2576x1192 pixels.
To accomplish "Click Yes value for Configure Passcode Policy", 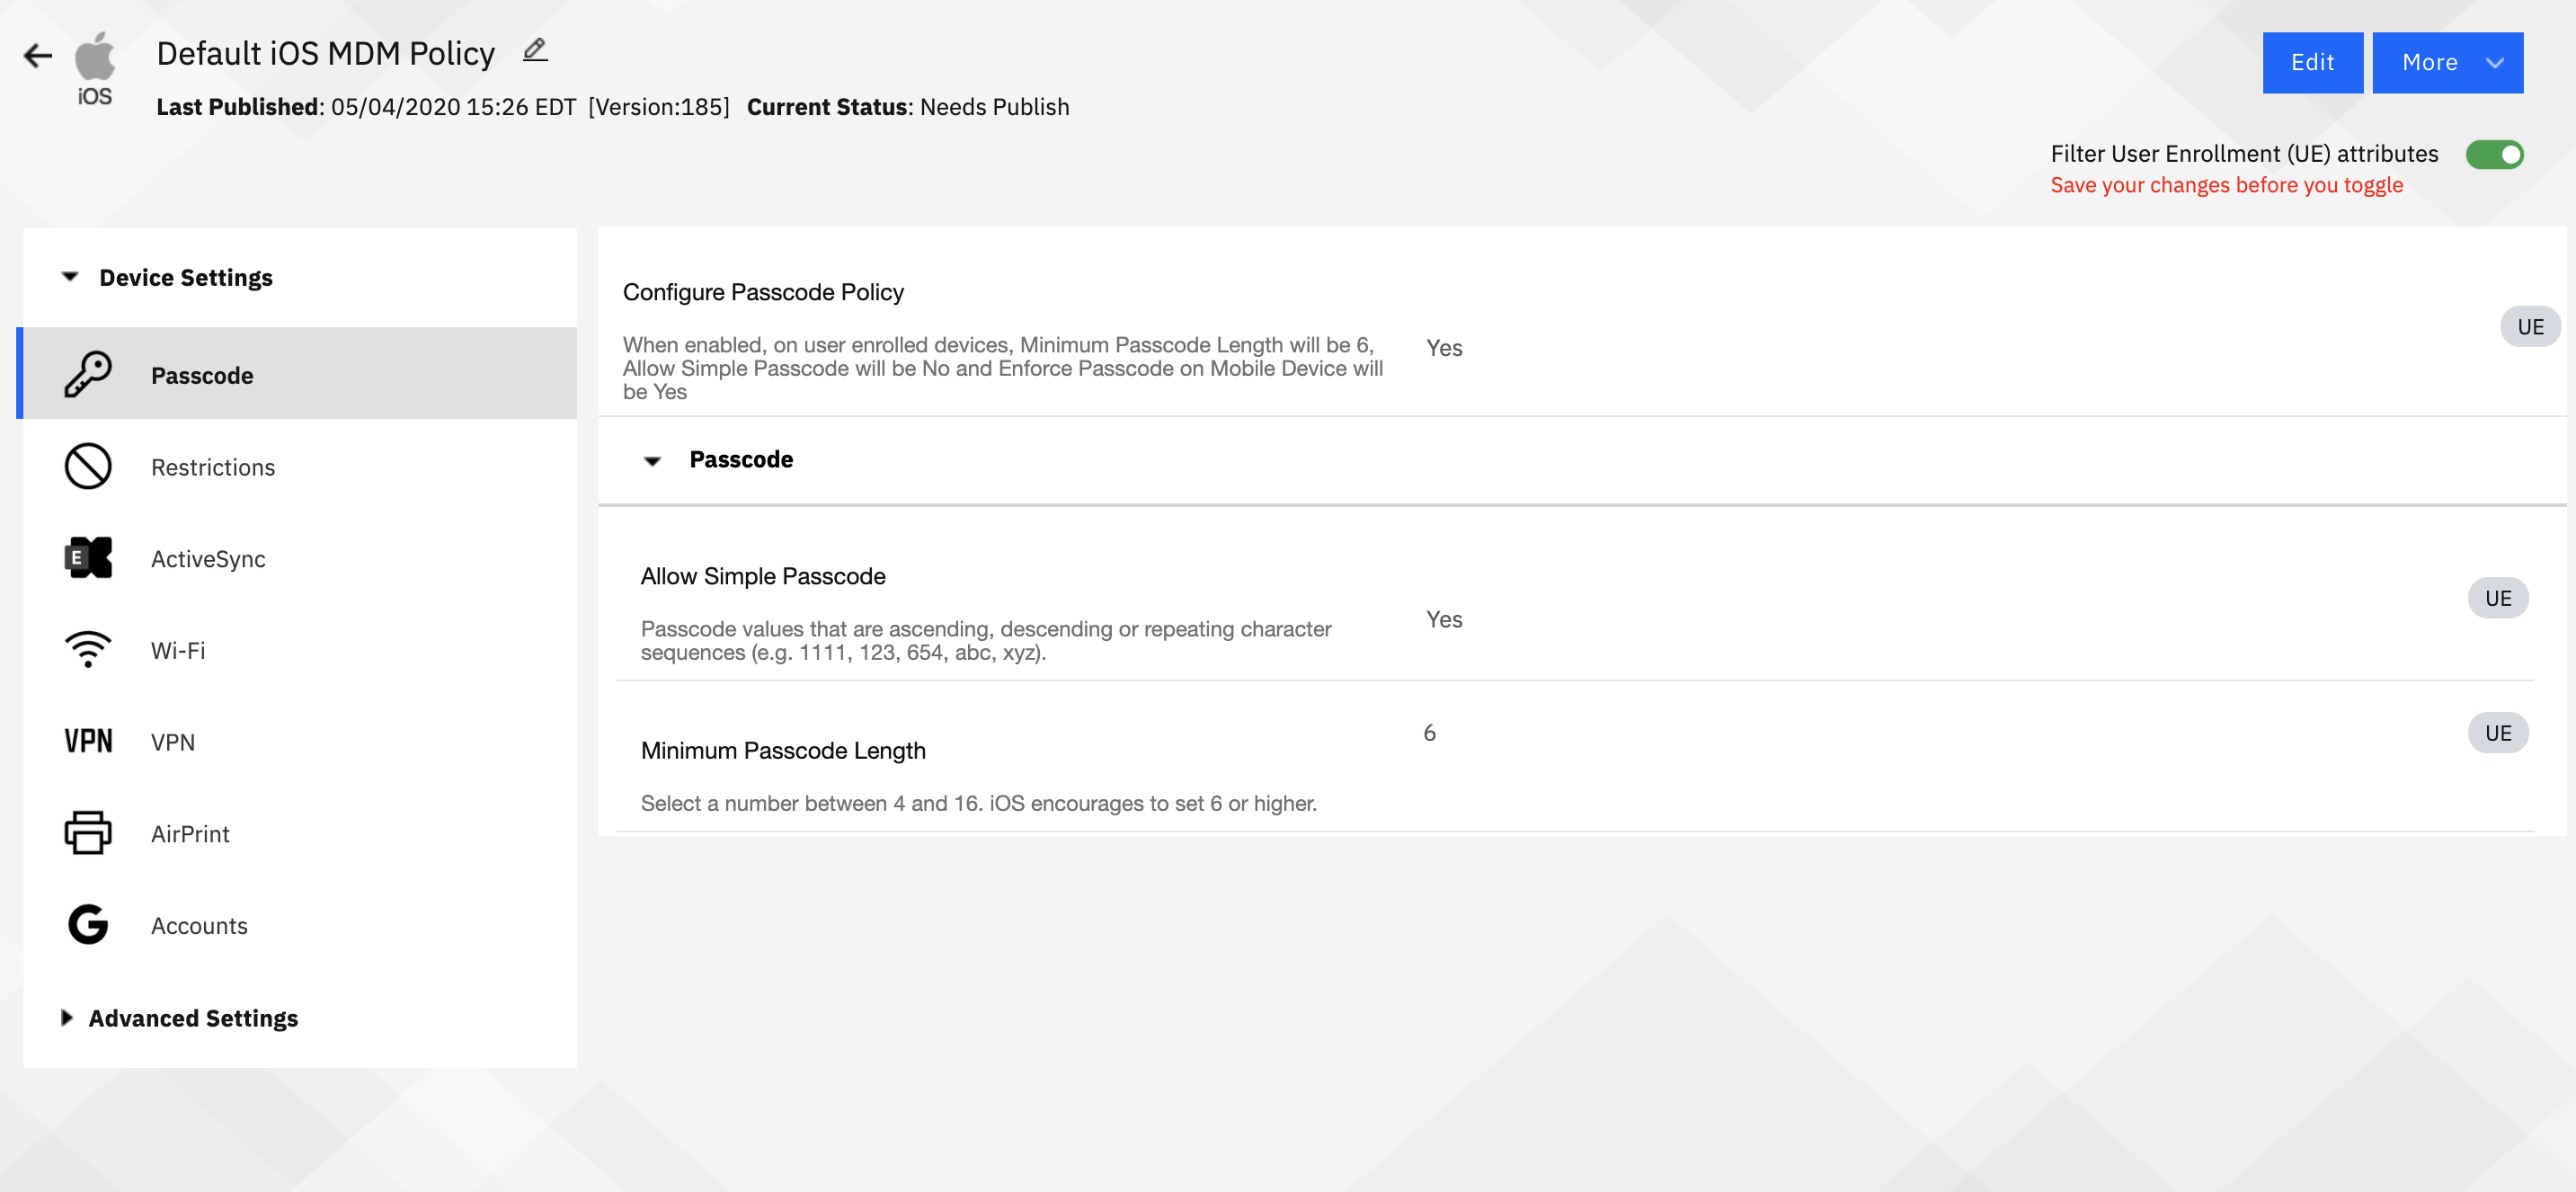I will point(1444,348).
